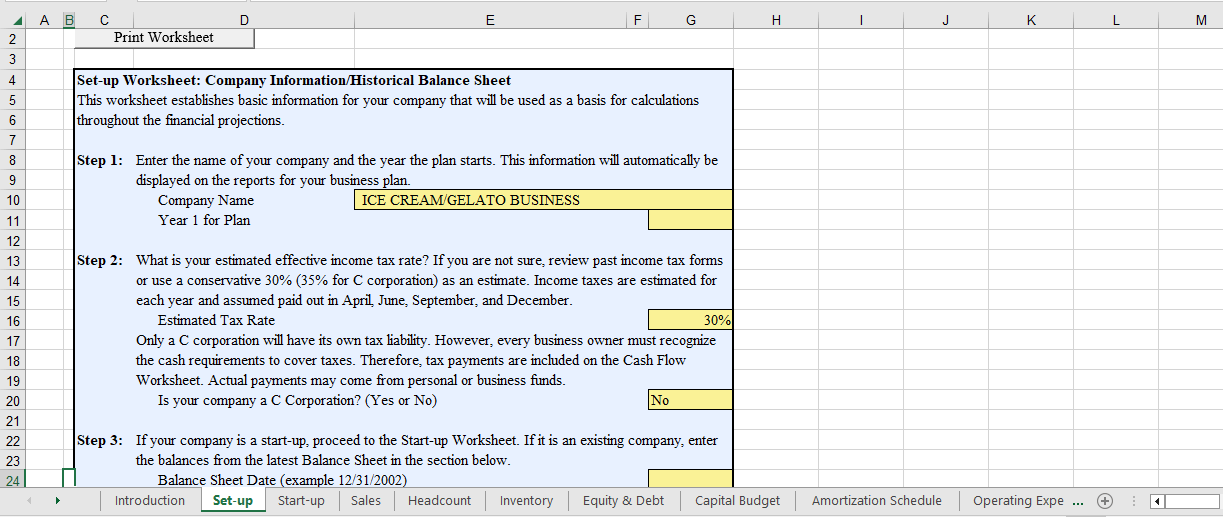
Task: Open the Sales sheet tab
Action: pos(366,501)
